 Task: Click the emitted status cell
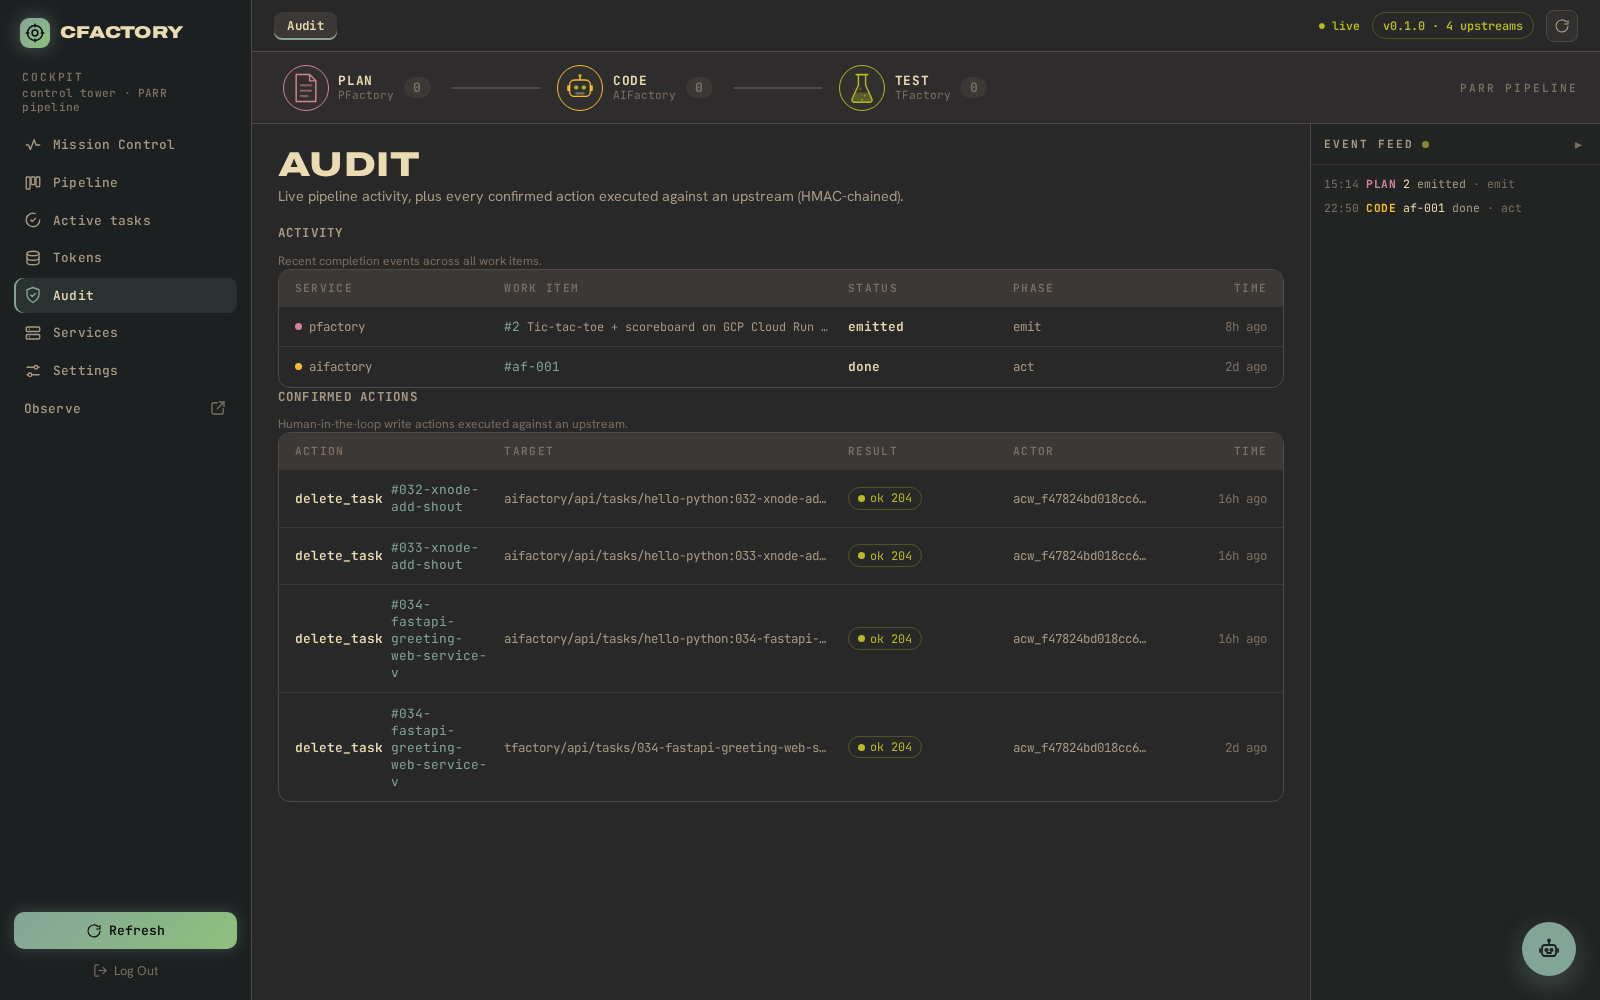(x=876, y=327)
